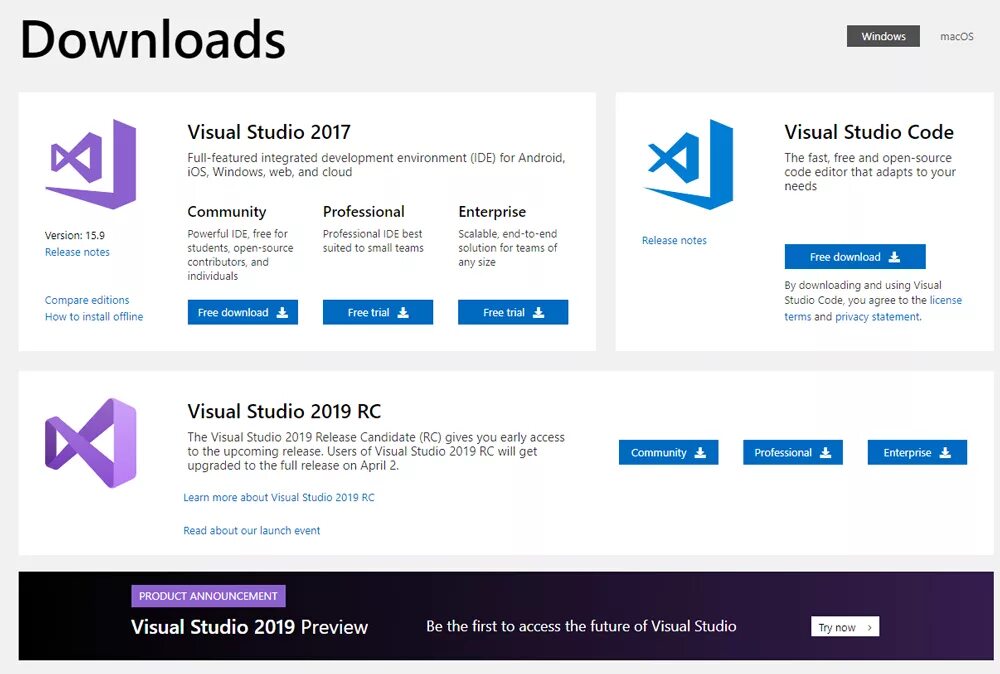Switch to the Windows platform tab

click(x=883, y=36)
